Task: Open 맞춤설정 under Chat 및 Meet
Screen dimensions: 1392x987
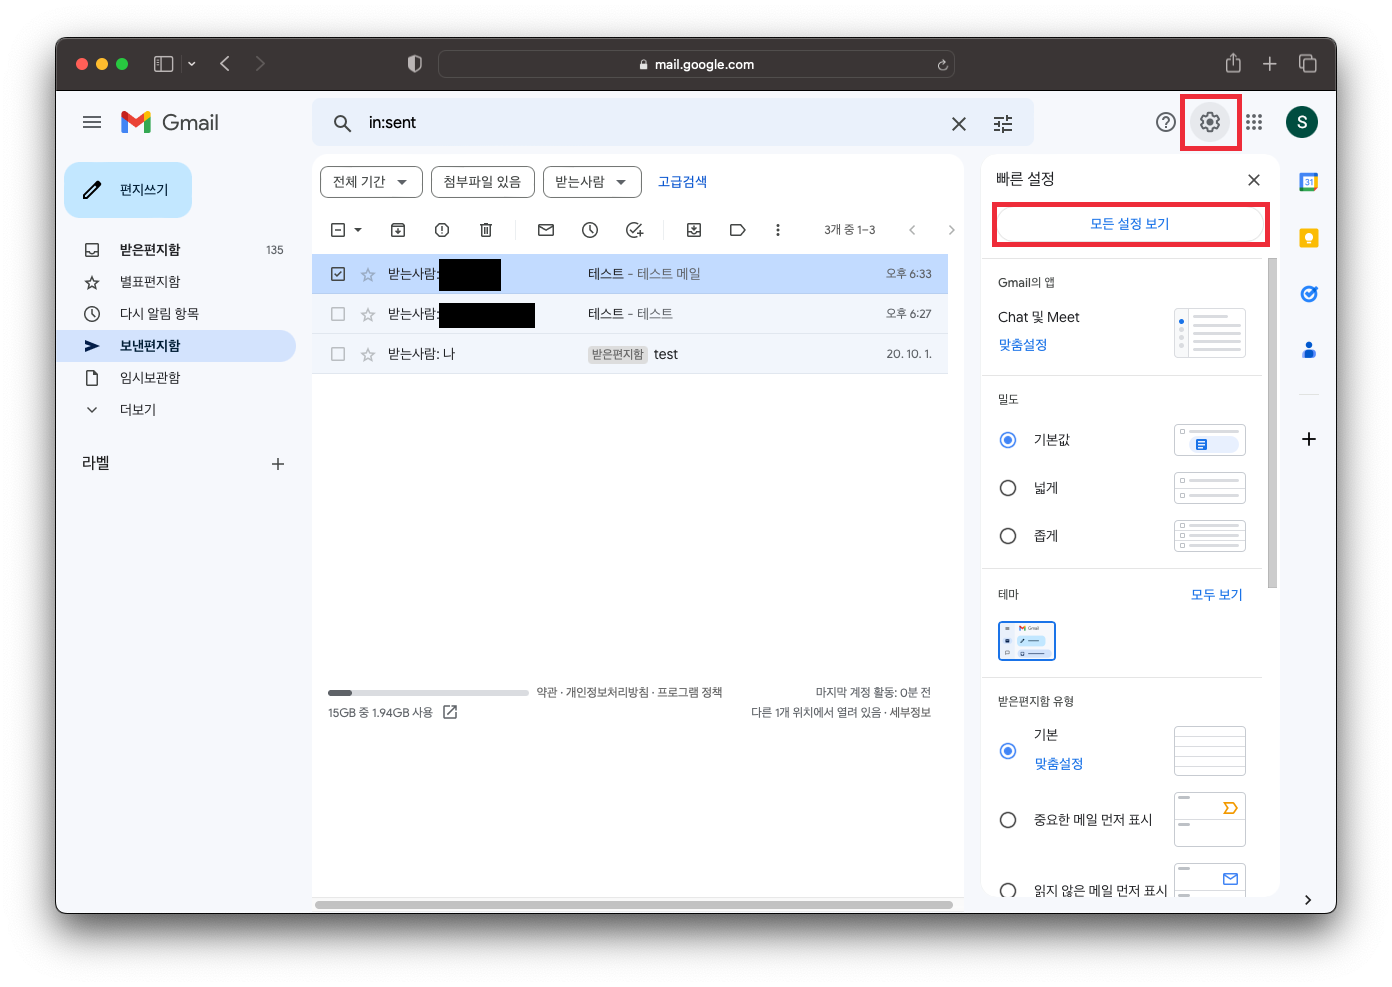Action: (1022, 345)
